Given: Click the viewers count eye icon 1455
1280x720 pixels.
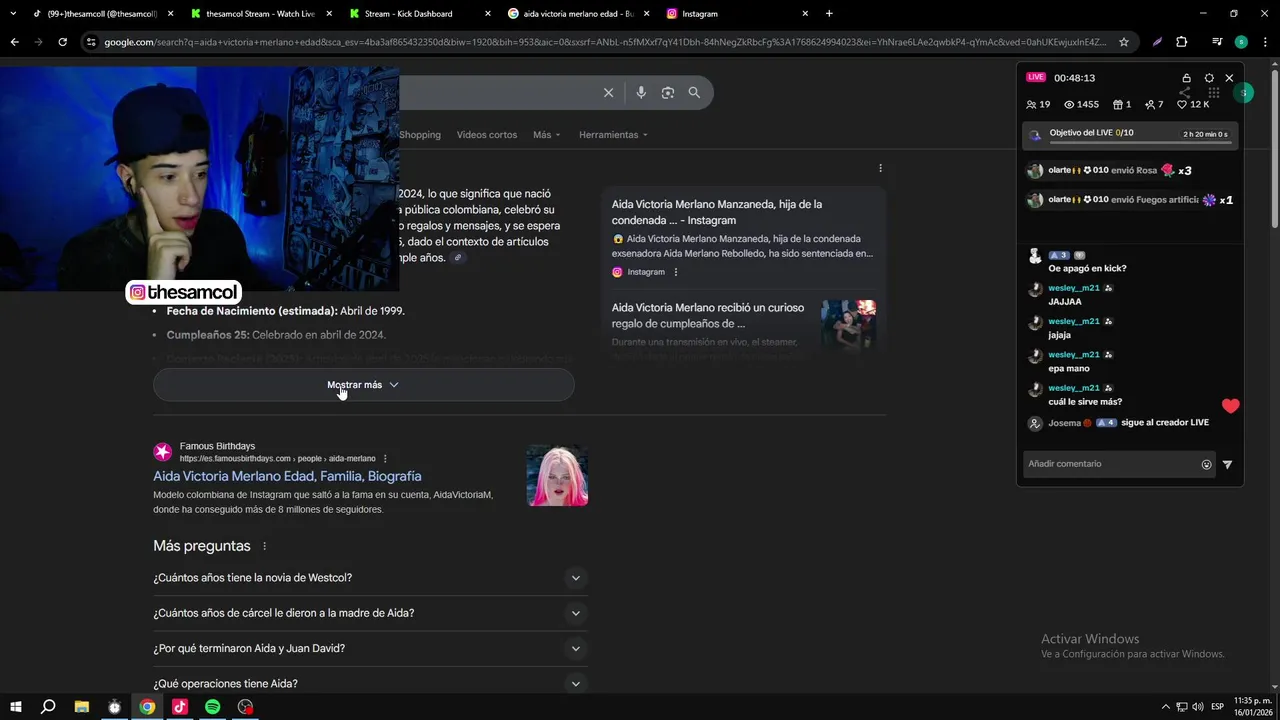Looking at the screenshot, I should (1069, 104).
